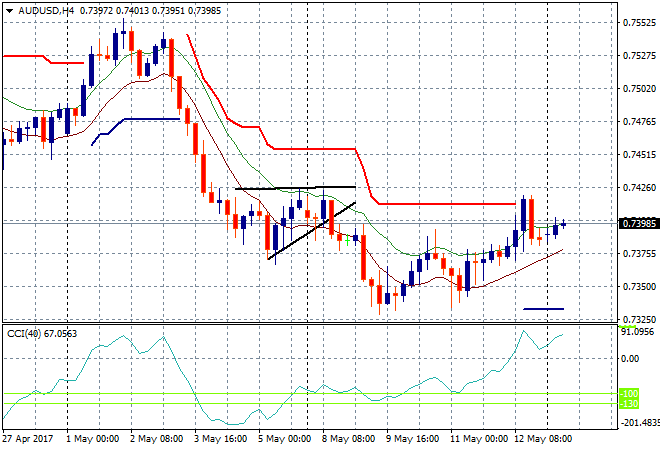Select the low price value 0.73951
Screen dimensions: 660x450
click(x=168, y=11)
